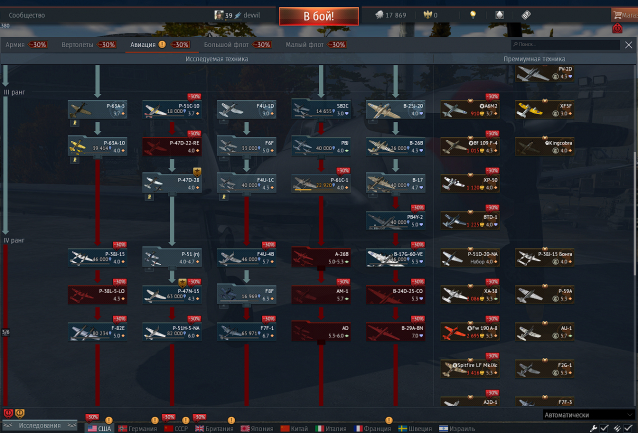Expand the F6F aircraft group
The width and height of the screenshot is (638, 433).
pyautogui.click(x=247, y=147)
